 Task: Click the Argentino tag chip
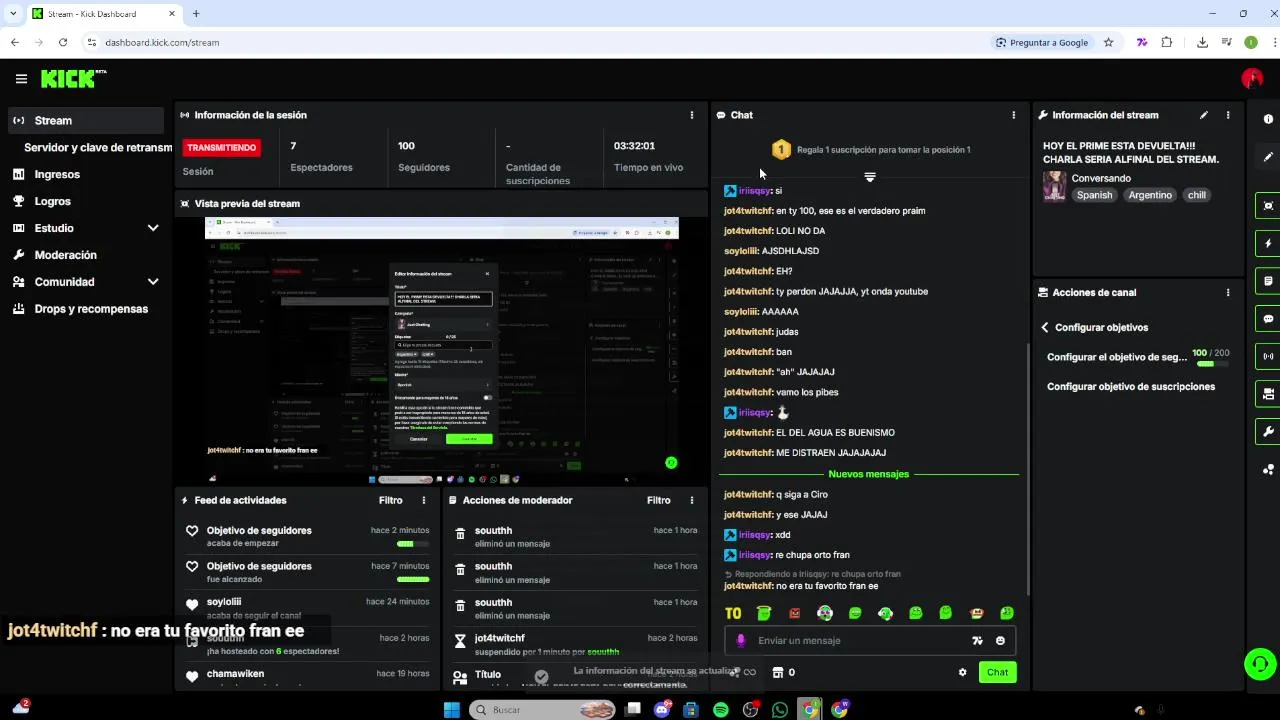click(x=1150, y=195)
